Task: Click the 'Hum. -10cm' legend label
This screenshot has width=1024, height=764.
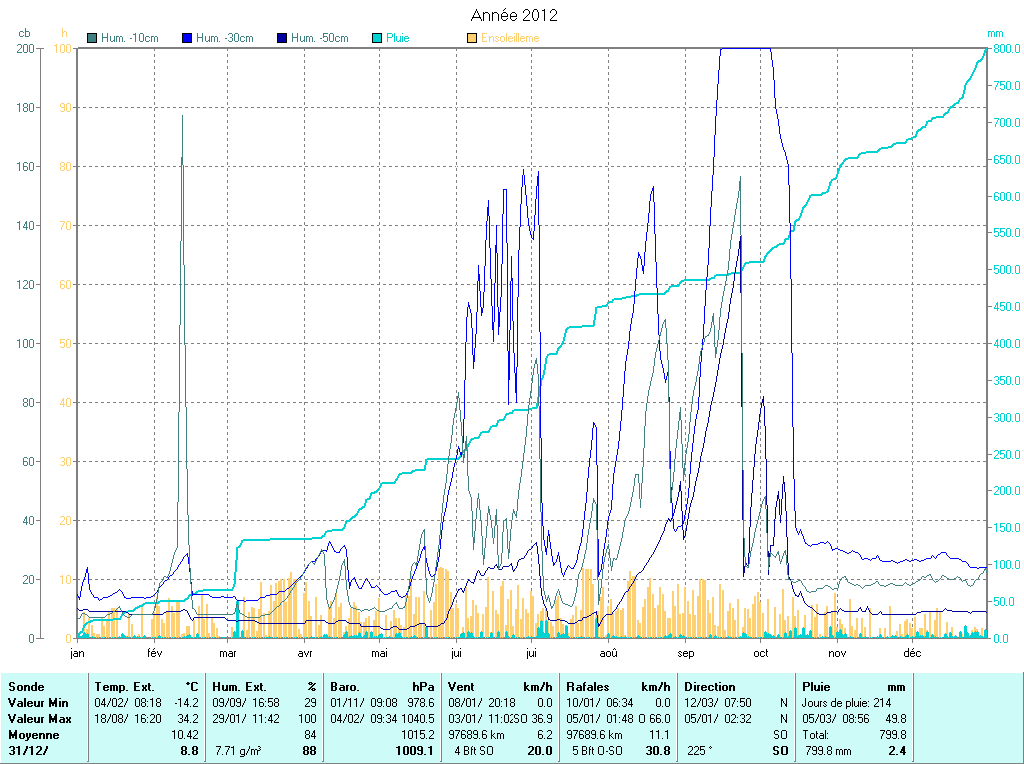Action: point(130,38)
